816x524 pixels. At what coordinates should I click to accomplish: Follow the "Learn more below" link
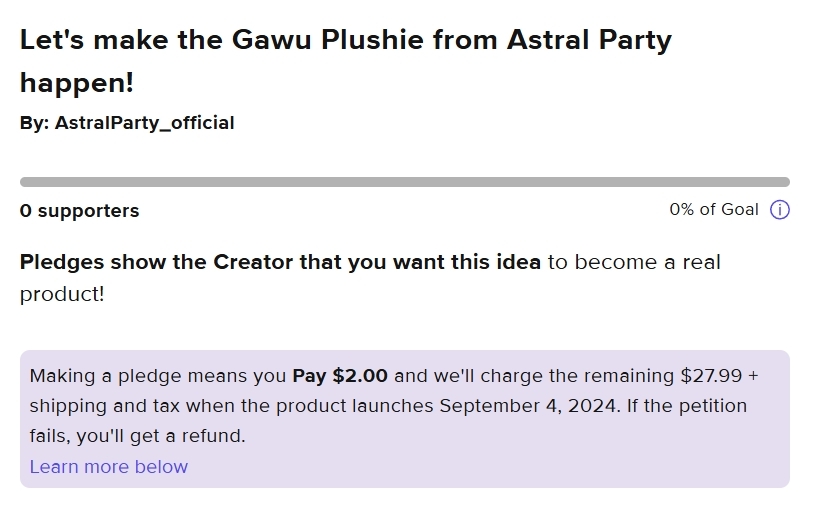coord(109,467)
